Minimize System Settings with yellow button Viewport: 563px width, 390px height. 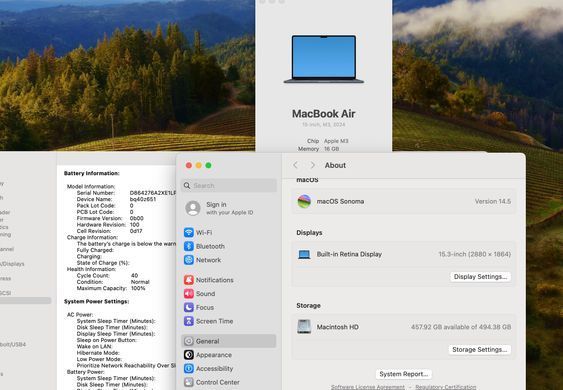[199, 165]
